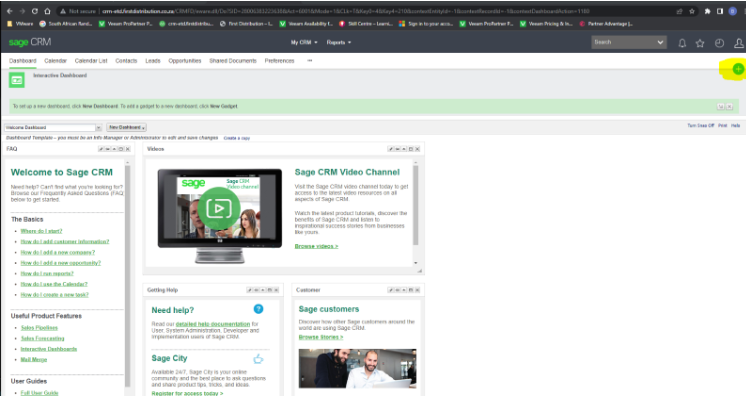The image size is (746, 404).
Task: Open the browser extensions puzzle icon
Action: point(707,11)
